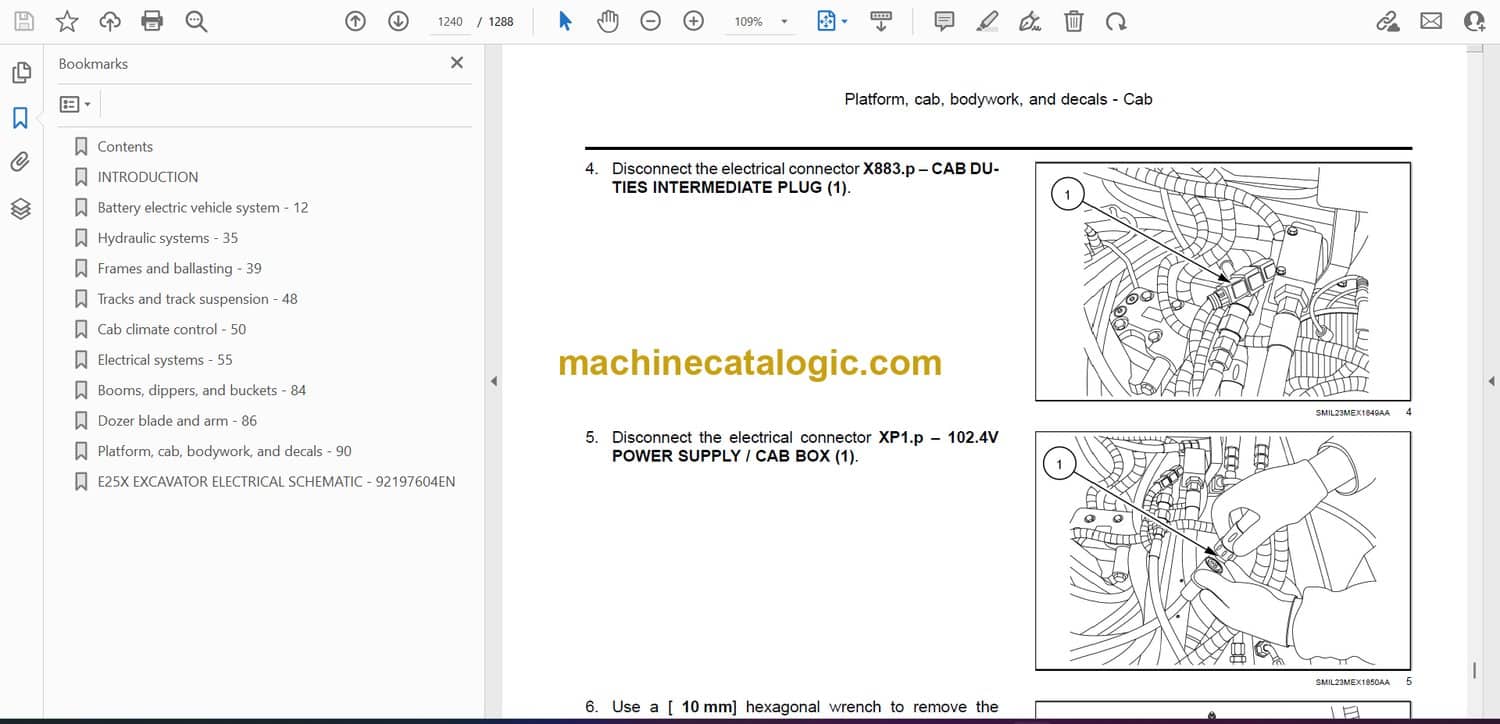The height and width of the screenshot is (724, 1500).
Task: Go to the next page with the down arrow
Action: pyautogui.click(x=398, y=21)
